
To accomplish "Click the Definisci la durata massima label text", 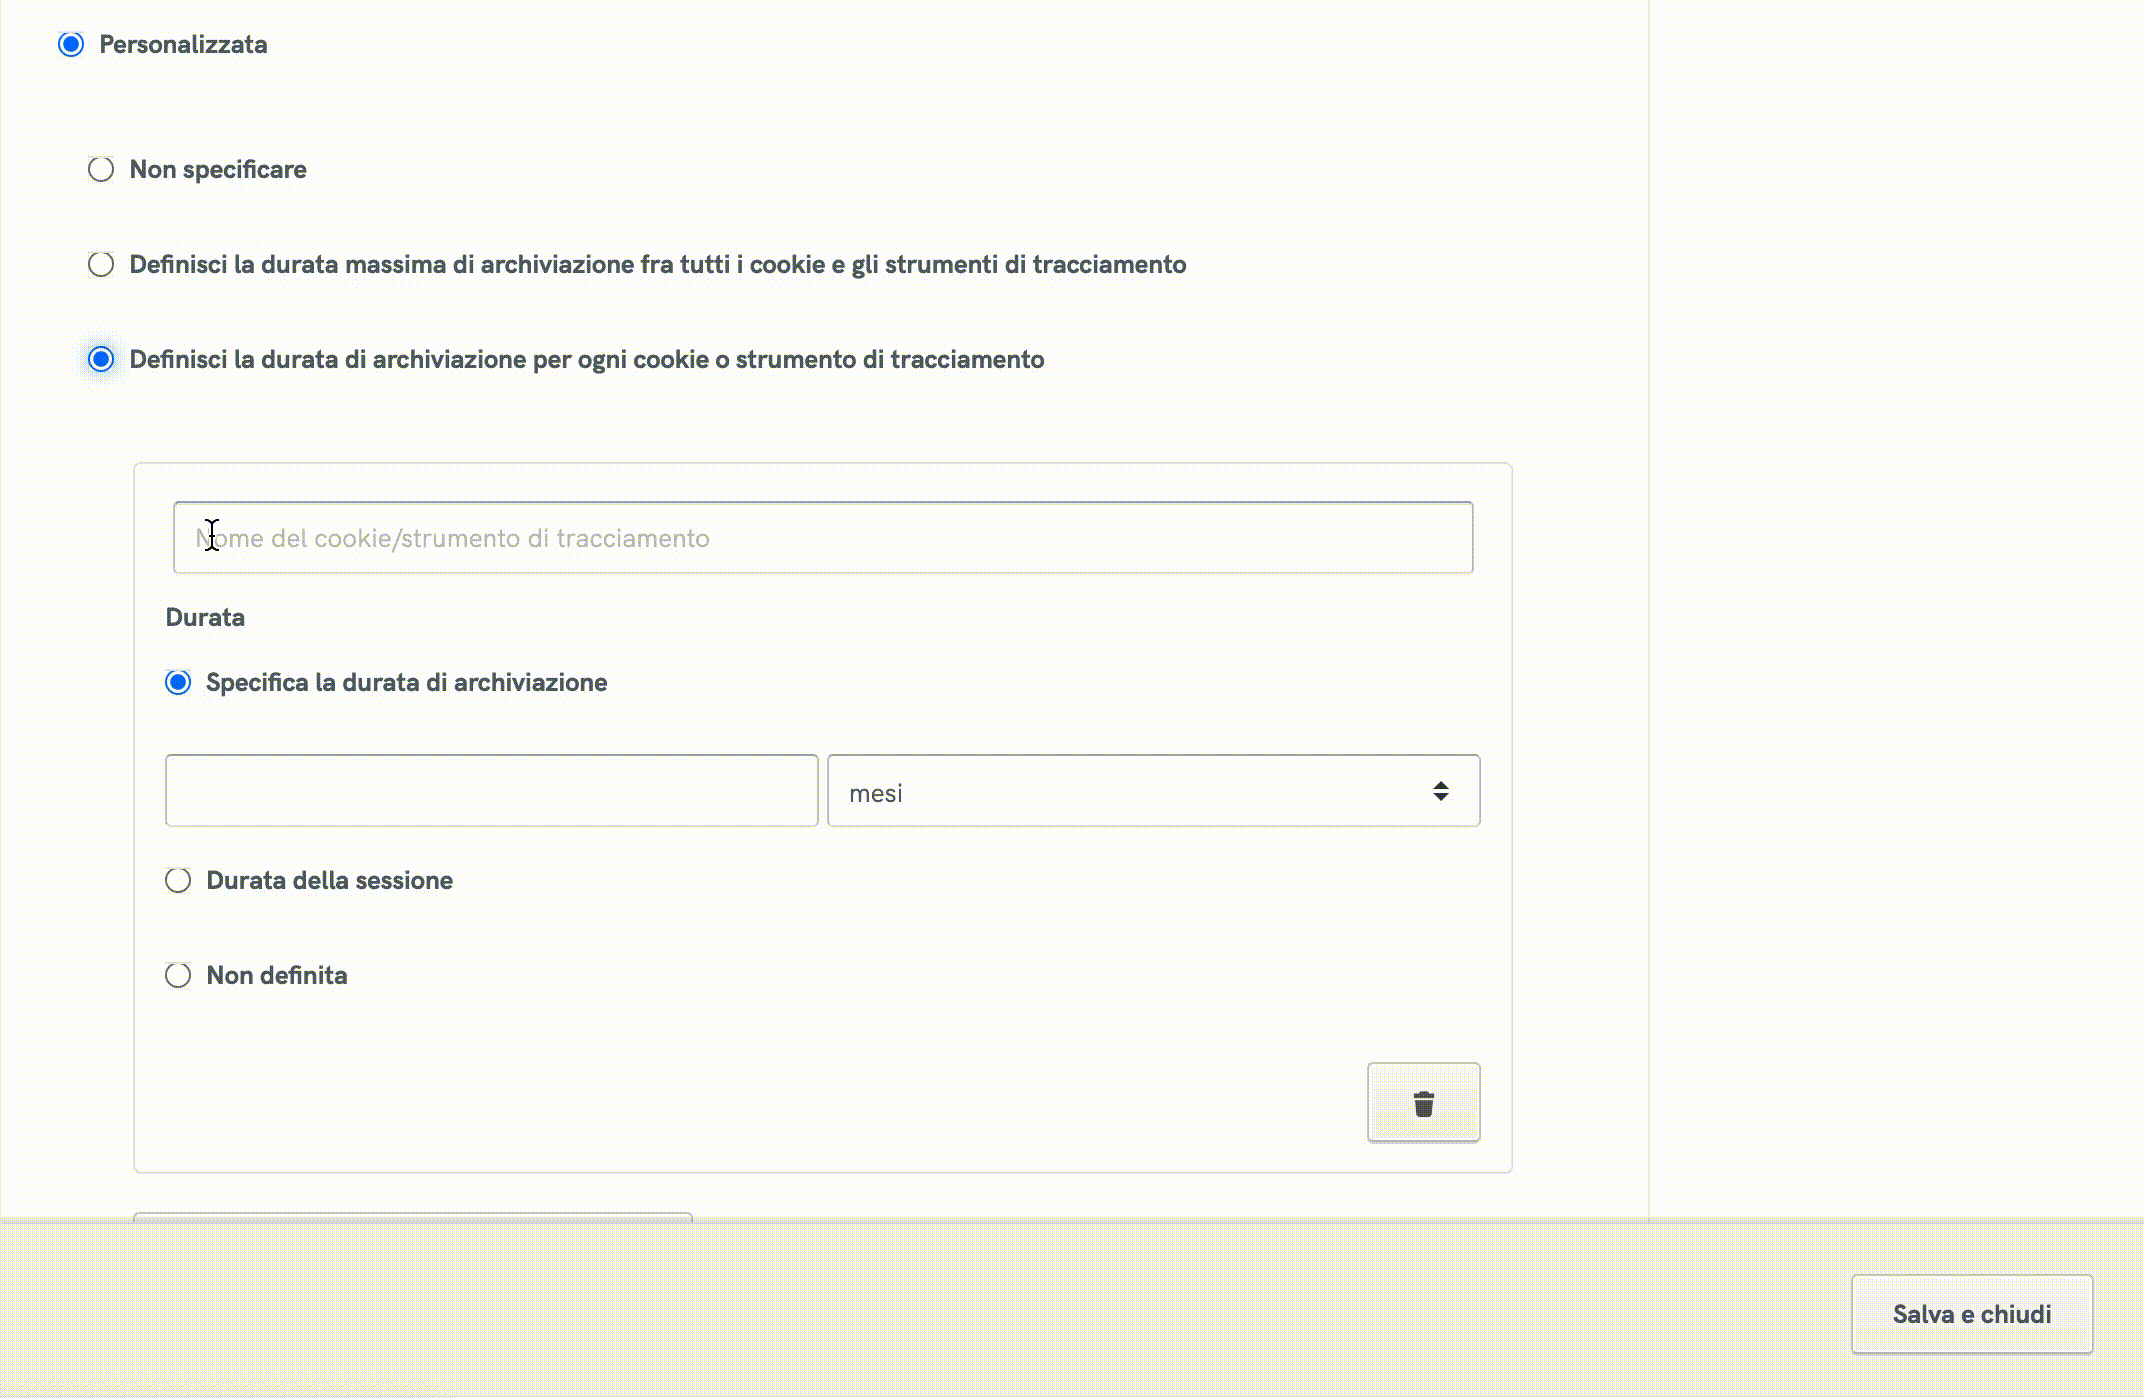I will tap(657, 265).
